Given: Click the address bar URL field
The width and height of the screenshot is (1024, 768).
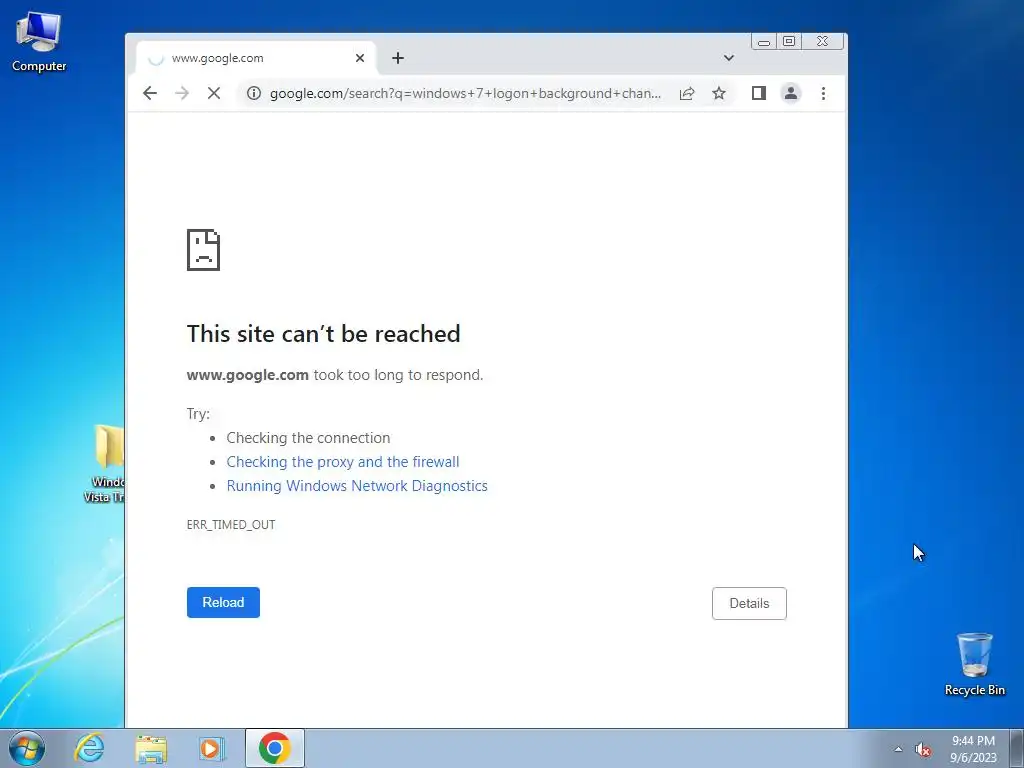Looking at the screenshot, I should click(465, 93).
